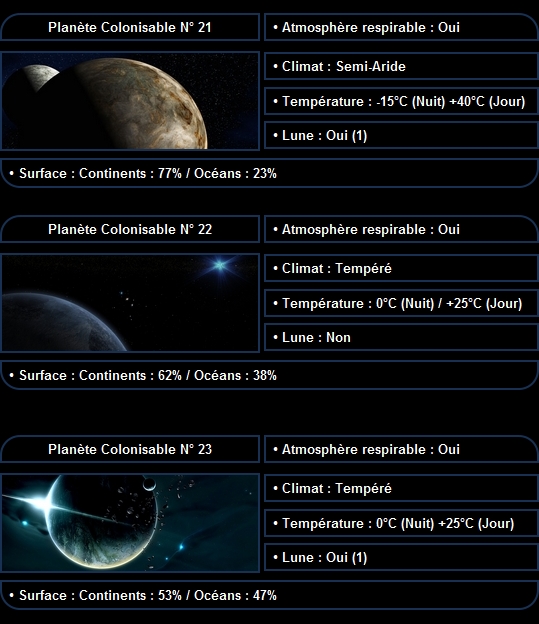This screenshot has height=624, width=539.
Task: Click Surface Continents 62% Océans 38% bar
Action: [270, 375]
